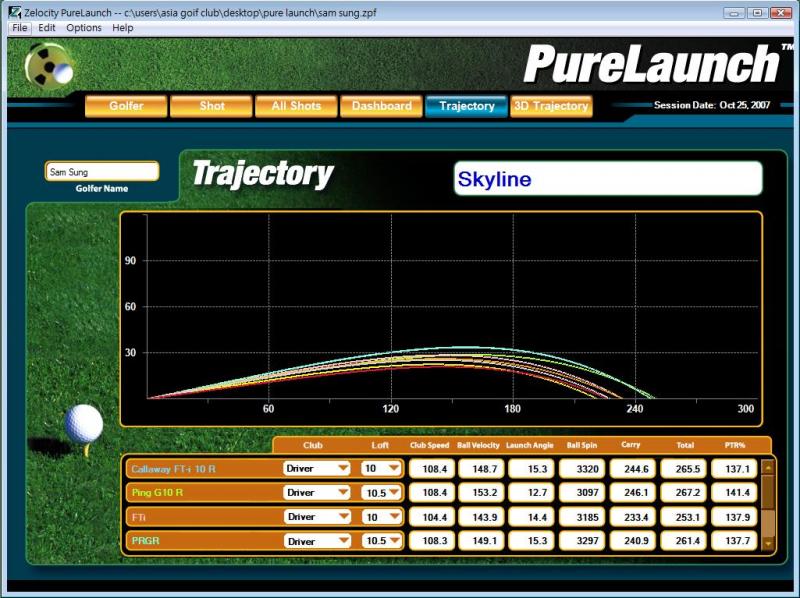Expand club type dropdown for Callaway FT-i
This screenshot has width=800, height=598.
tap(343, 468)
